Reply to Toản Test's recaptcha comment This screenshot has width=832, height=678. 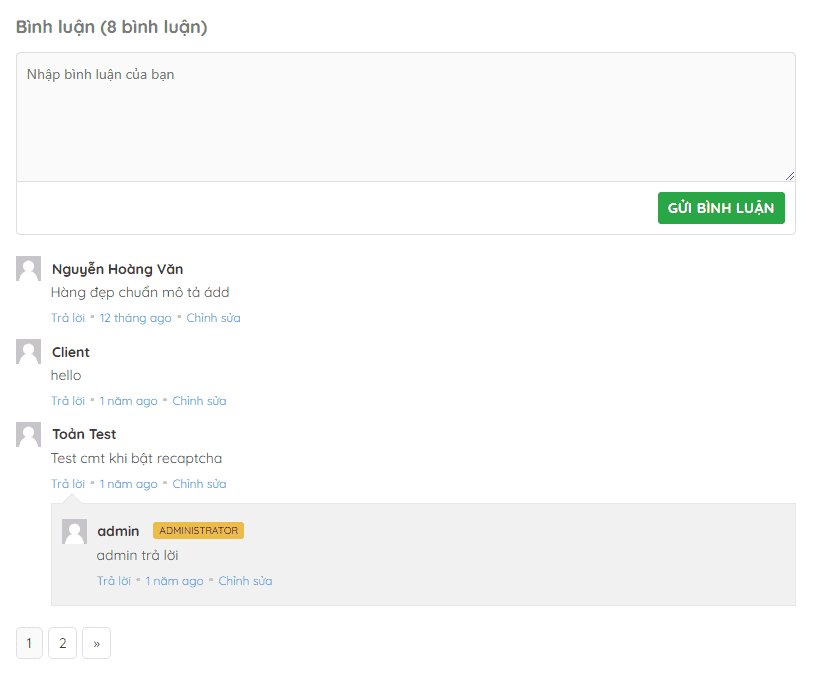tap(68, 484)
